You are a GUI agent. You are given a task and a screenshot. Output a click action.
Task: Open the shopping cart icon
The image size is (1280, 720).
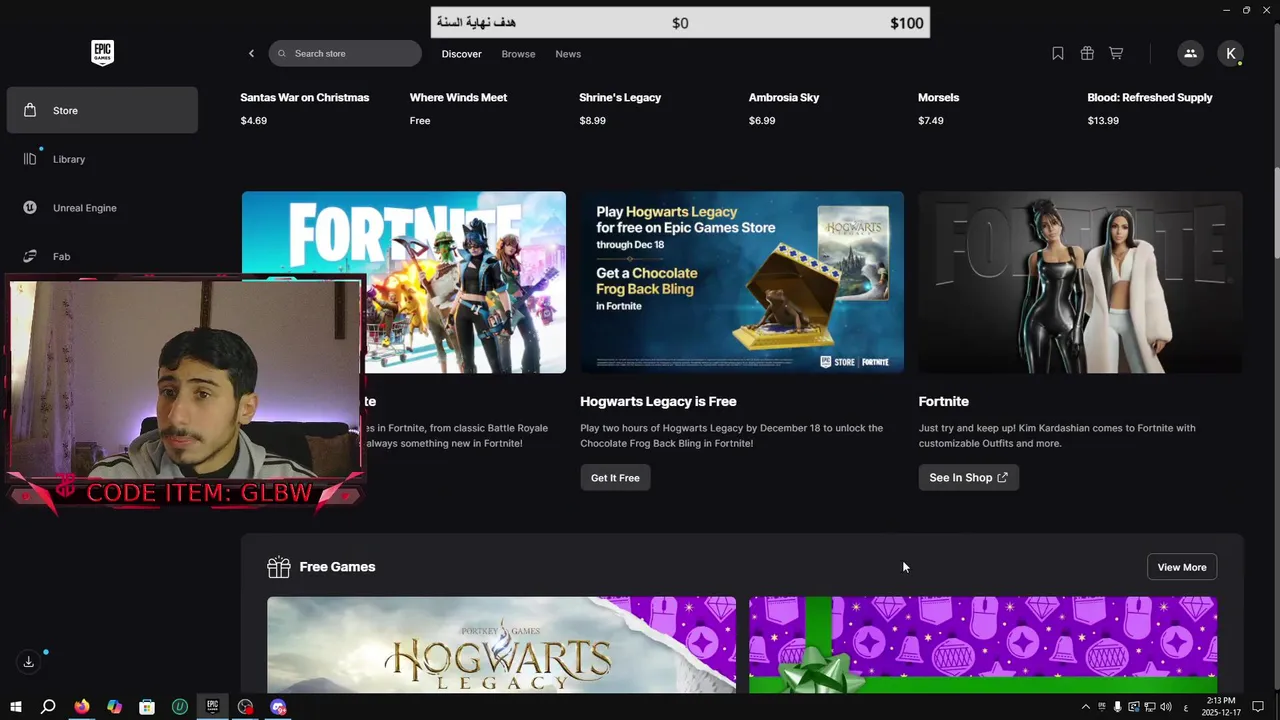tap(1116, 54)
